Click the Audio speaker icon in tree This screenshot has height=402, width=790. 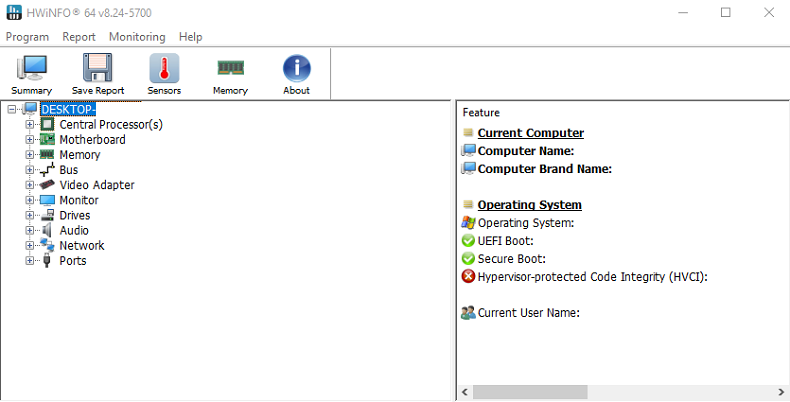[47, 230]
